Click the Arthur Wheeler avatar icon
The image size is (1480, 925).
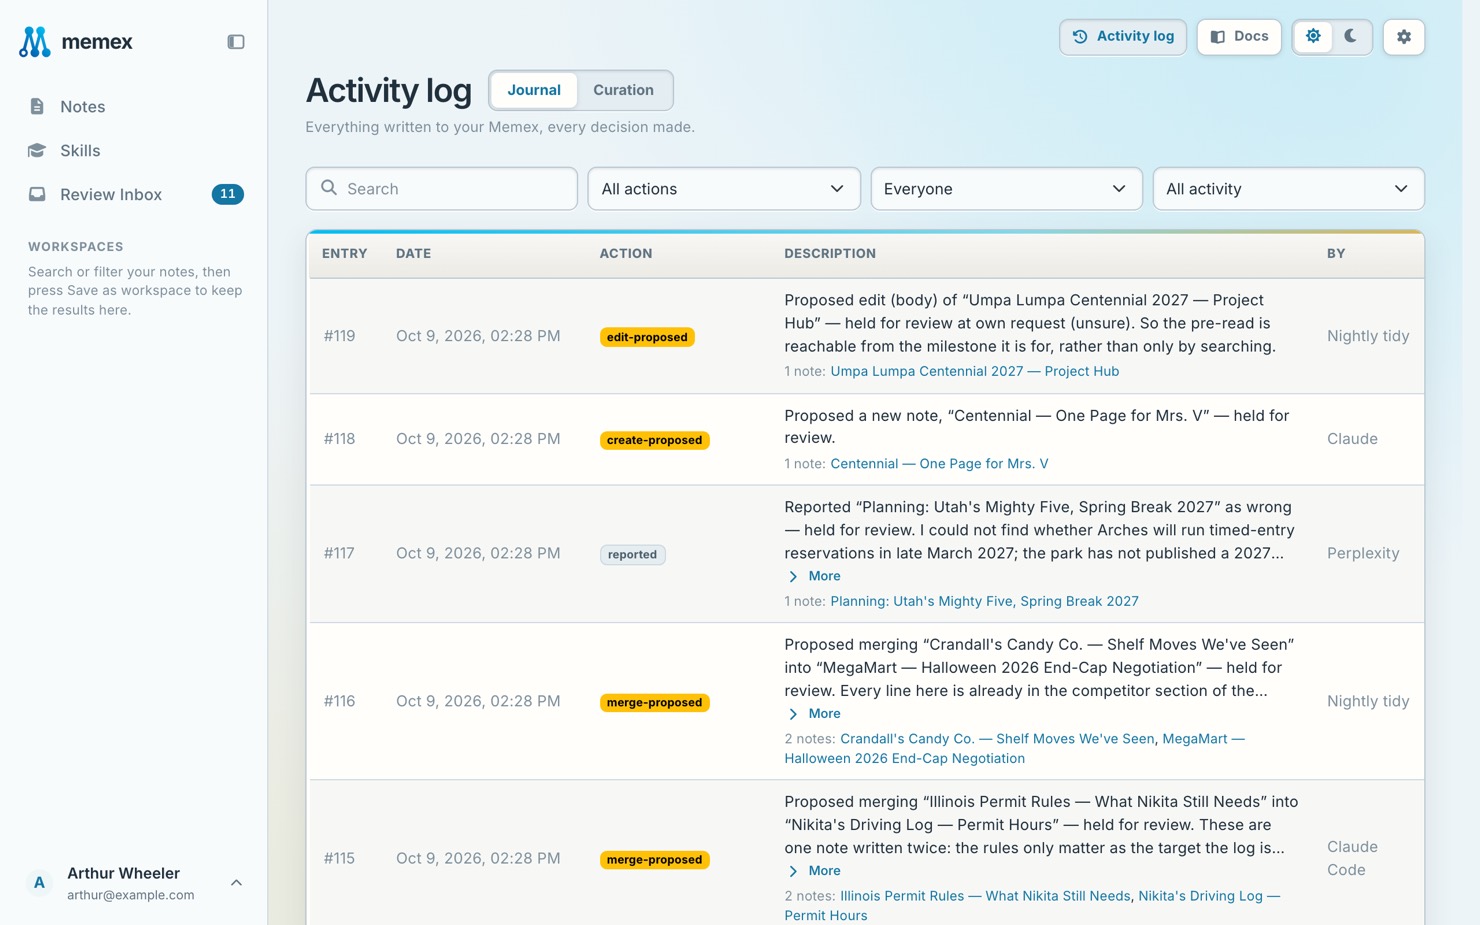coord(39,883)
